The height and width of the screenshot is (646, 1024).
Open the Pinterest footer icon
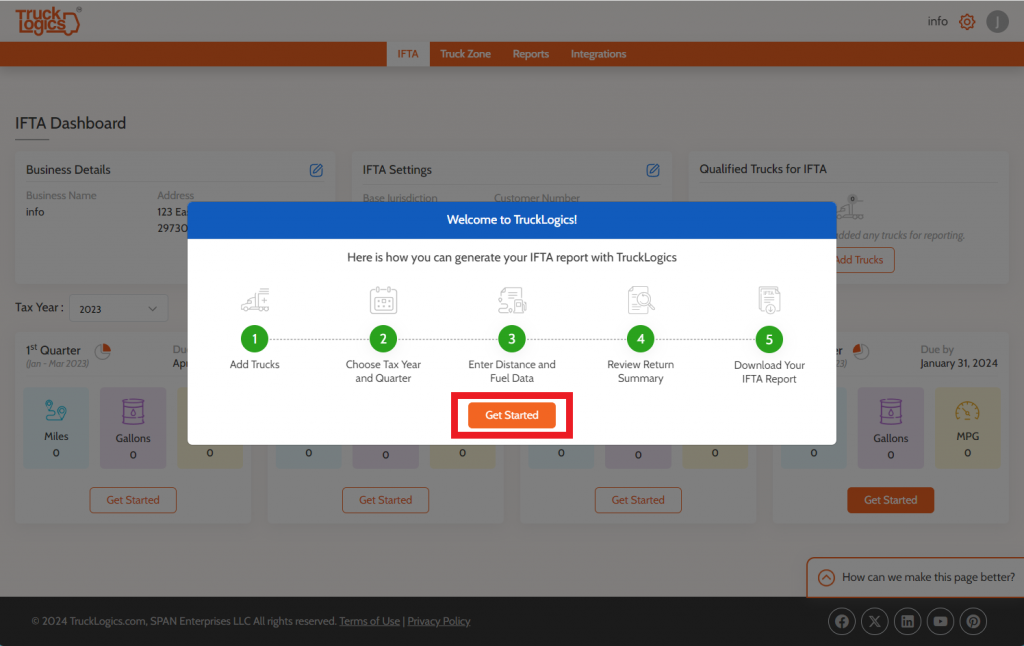coord(973,621)
